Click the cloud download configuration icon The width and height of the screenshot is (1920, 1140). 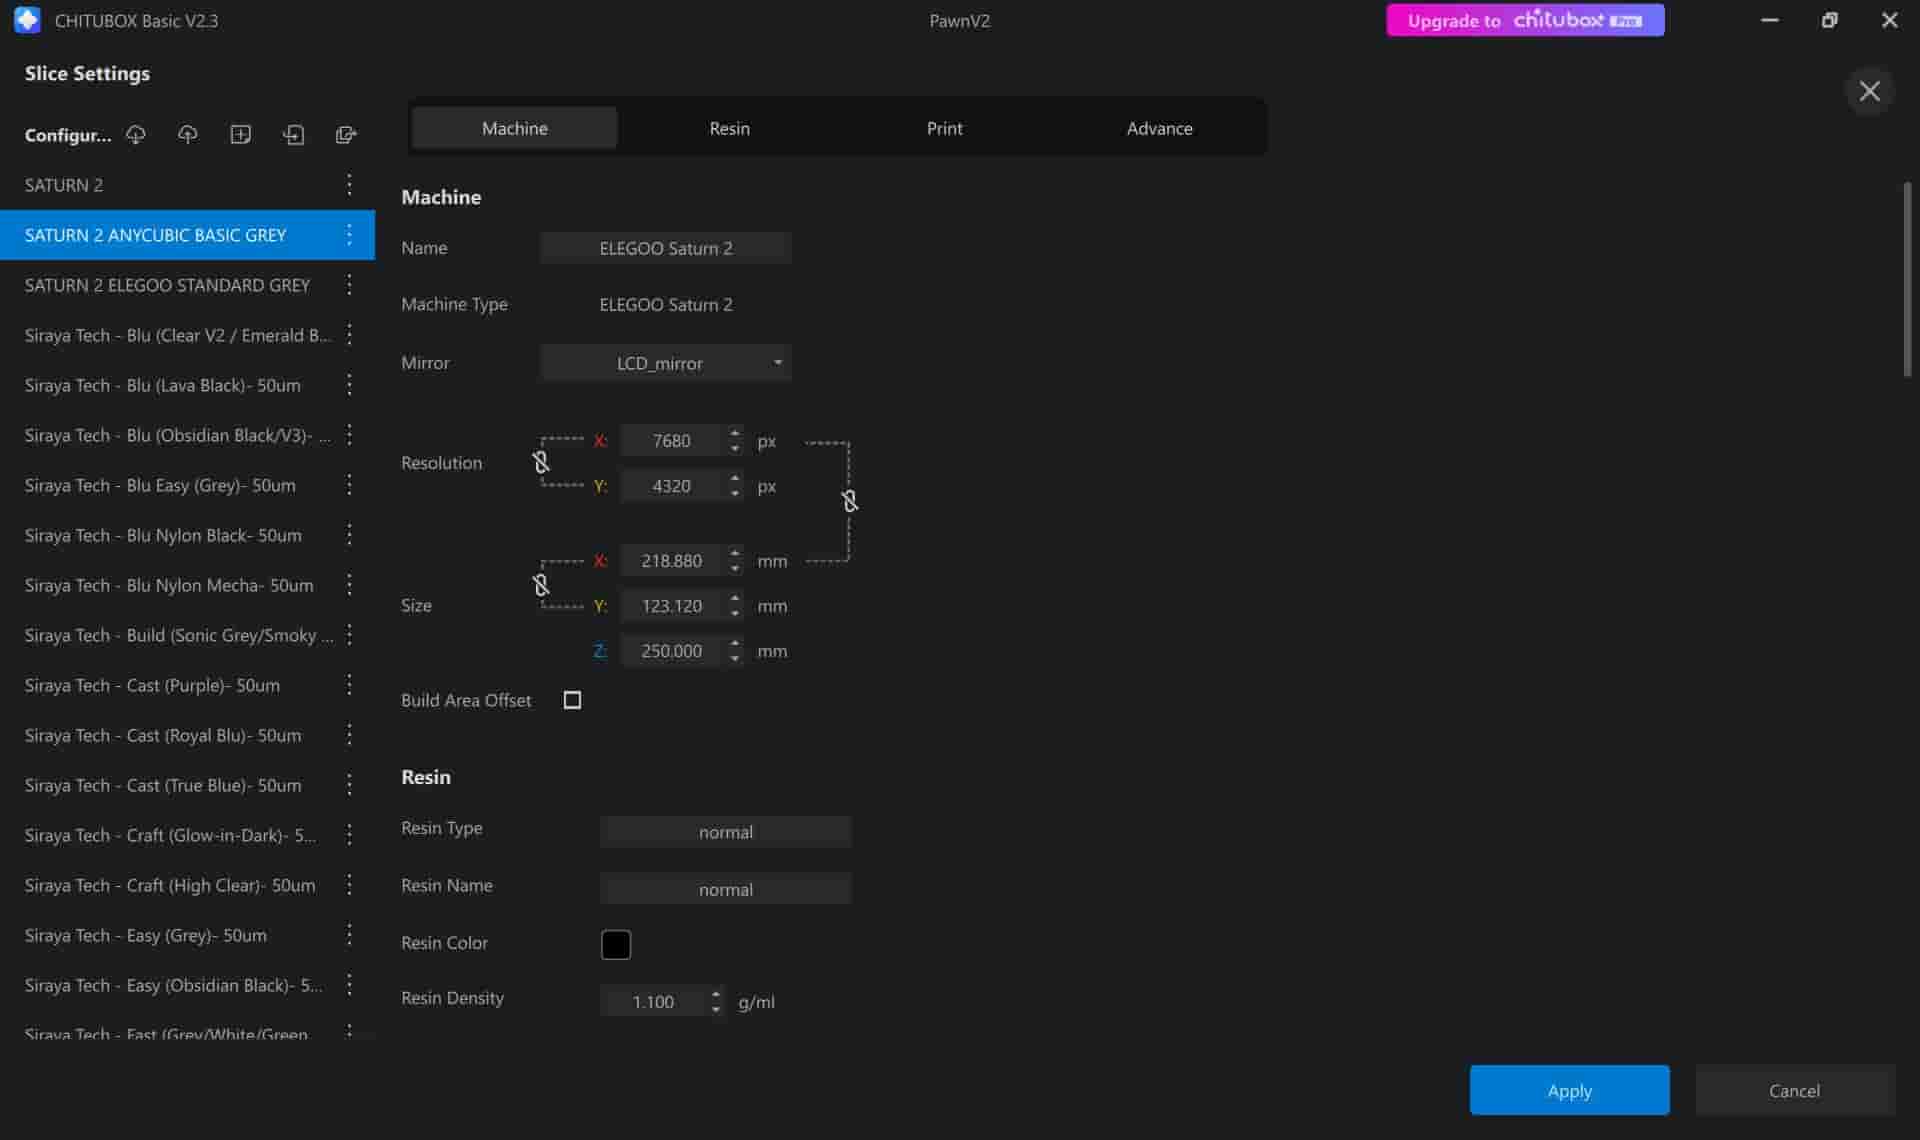tap(136, 134)
